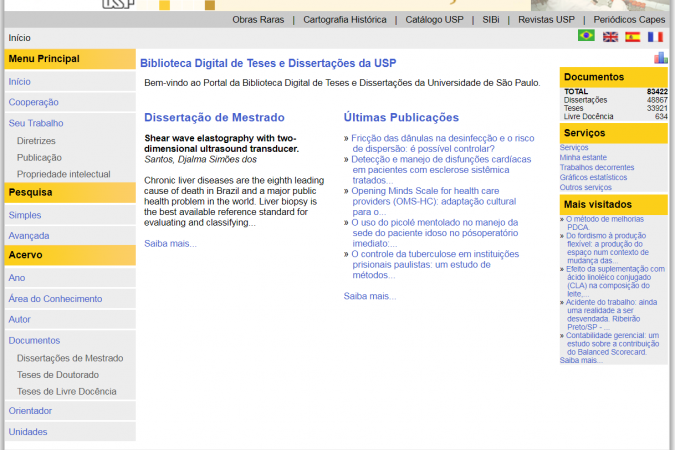Screen dimensions: 675x450
Task: Select the Spanish flag language icon
Action: 632,37
